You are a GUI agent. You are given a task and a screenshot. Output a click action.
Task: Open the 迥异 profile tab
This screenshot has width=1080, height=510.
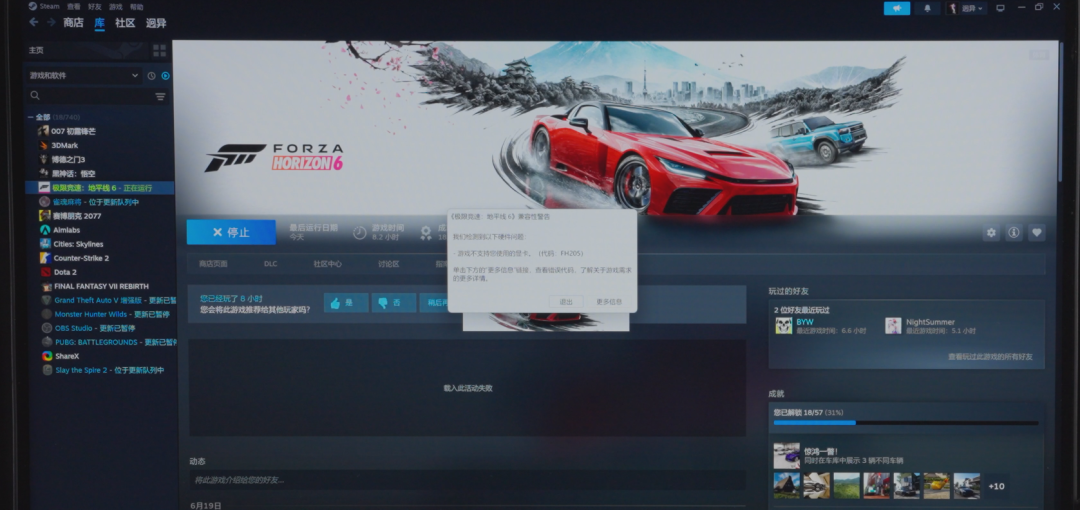tap(156, 23)
